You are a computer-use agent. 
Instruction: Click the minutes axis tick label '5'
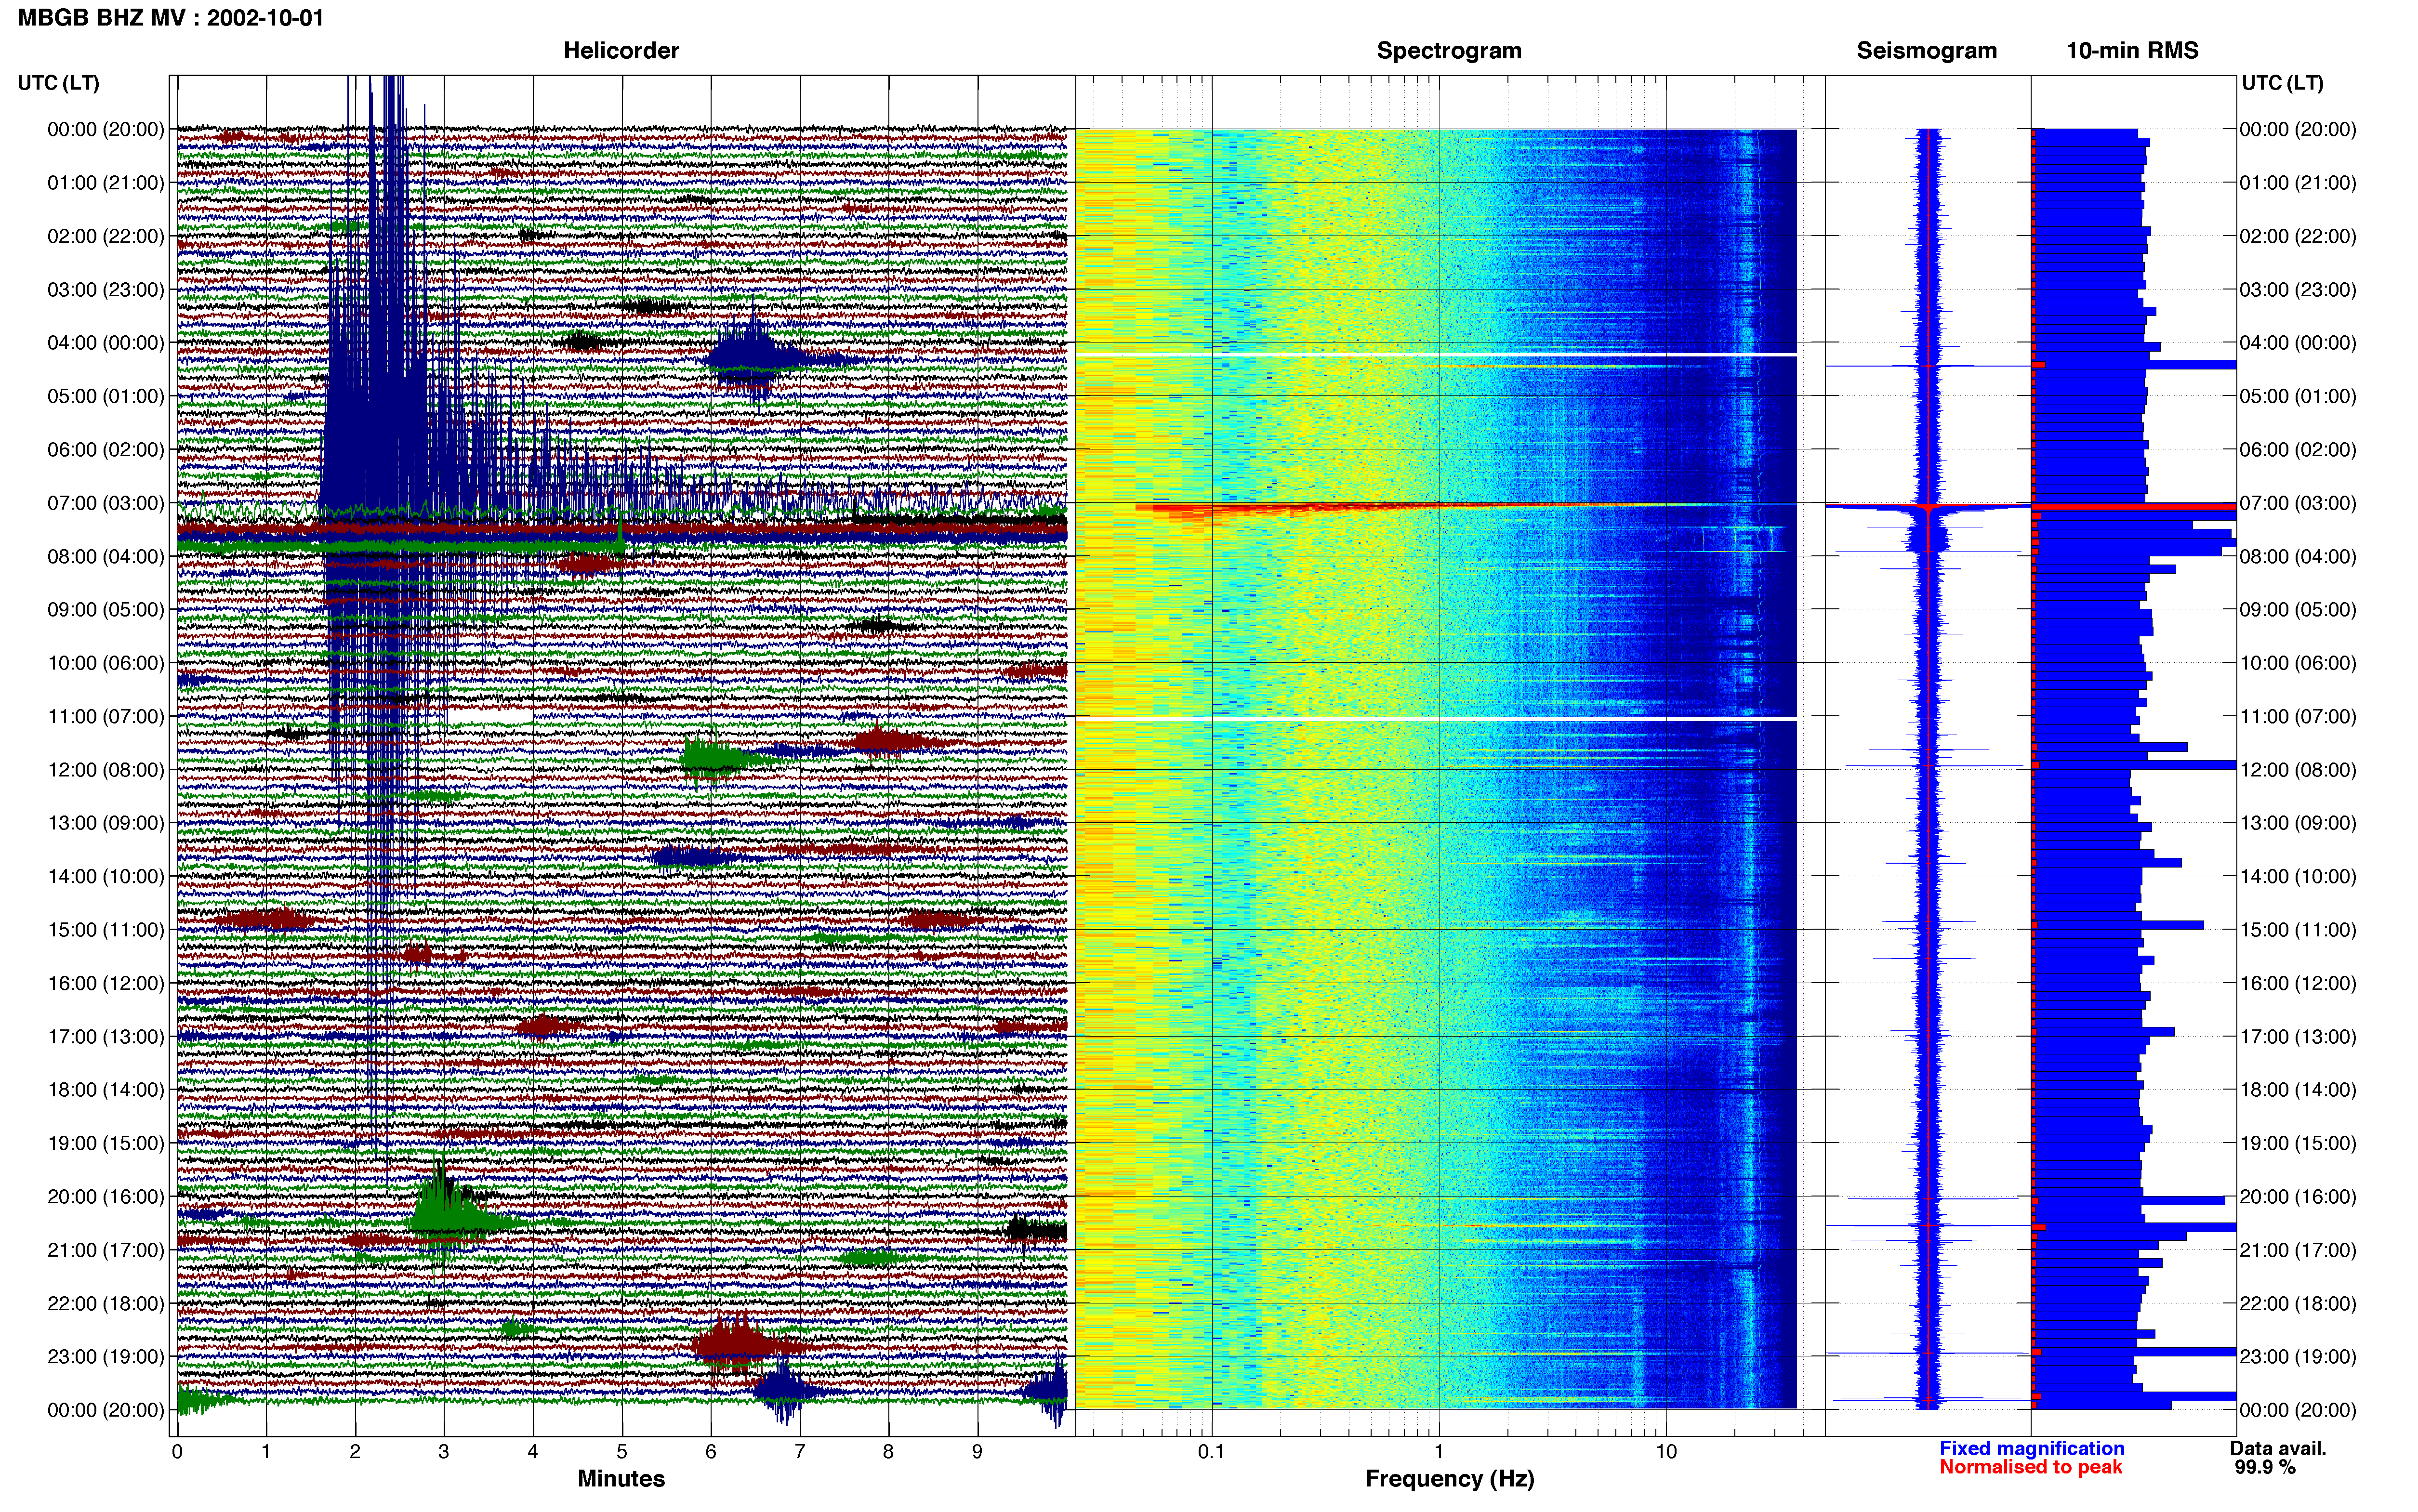[x=621, y=1451]
